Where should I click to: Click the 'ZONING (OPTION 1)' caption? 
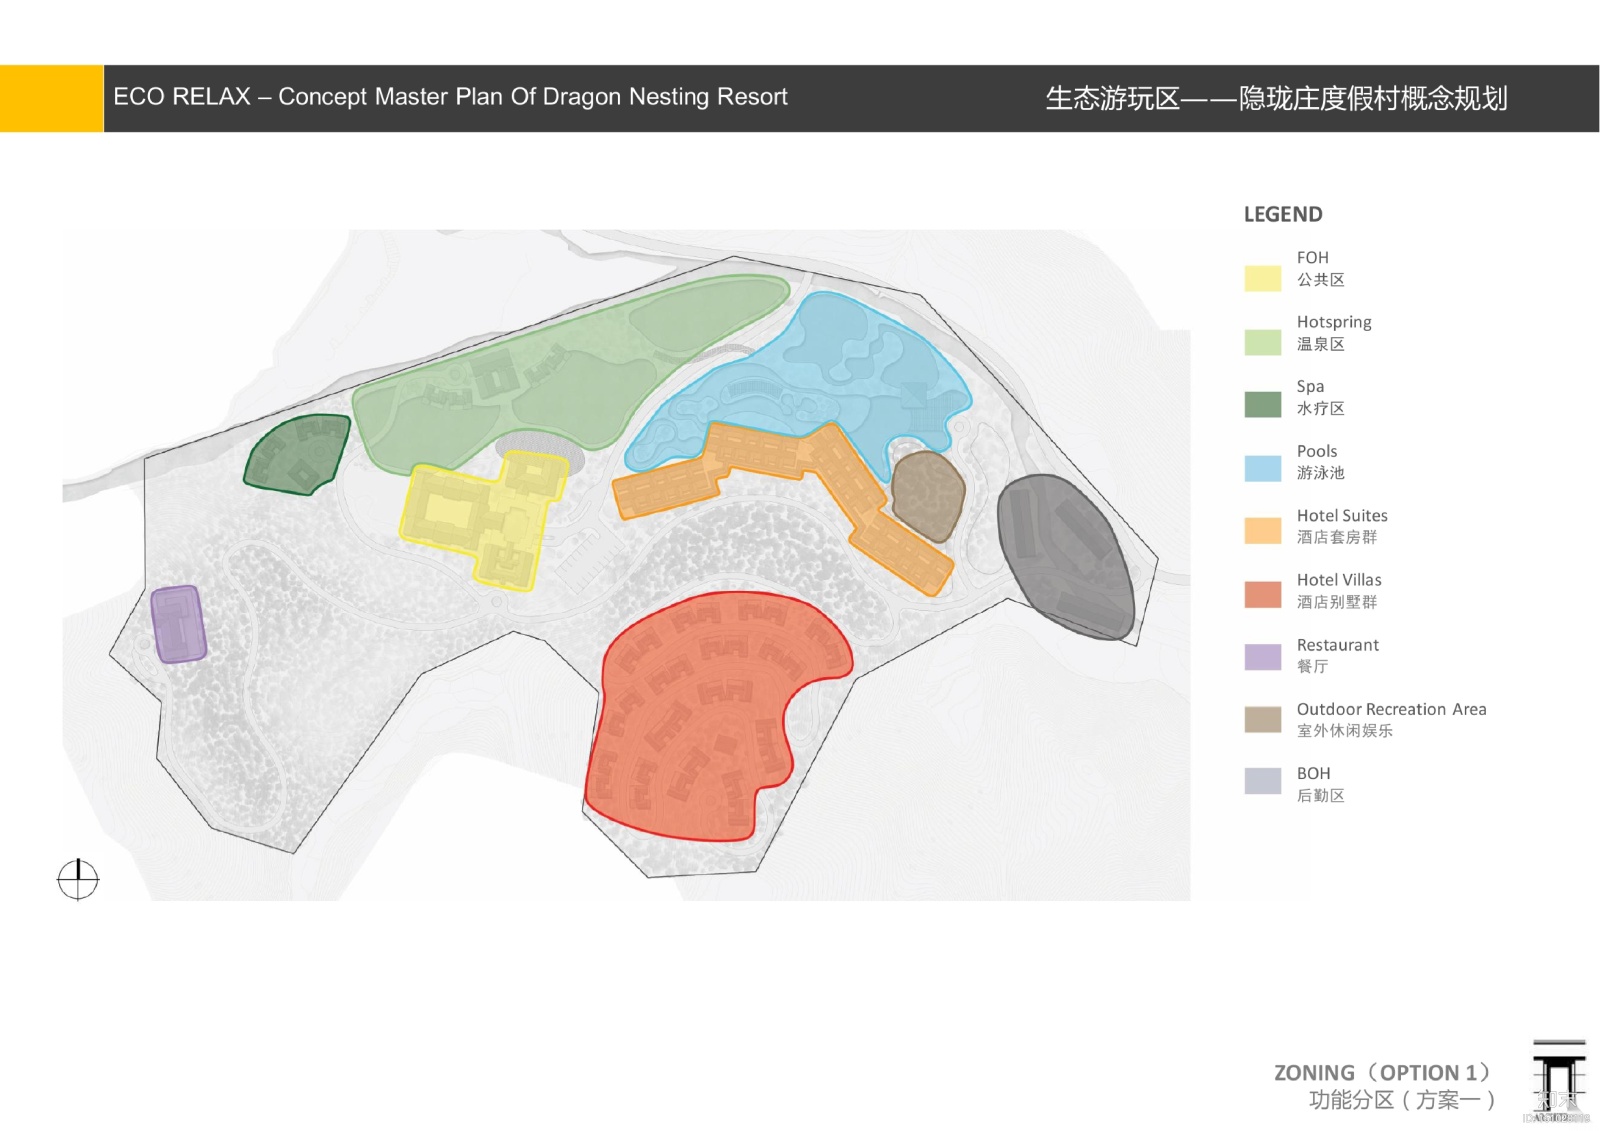1383,1073
